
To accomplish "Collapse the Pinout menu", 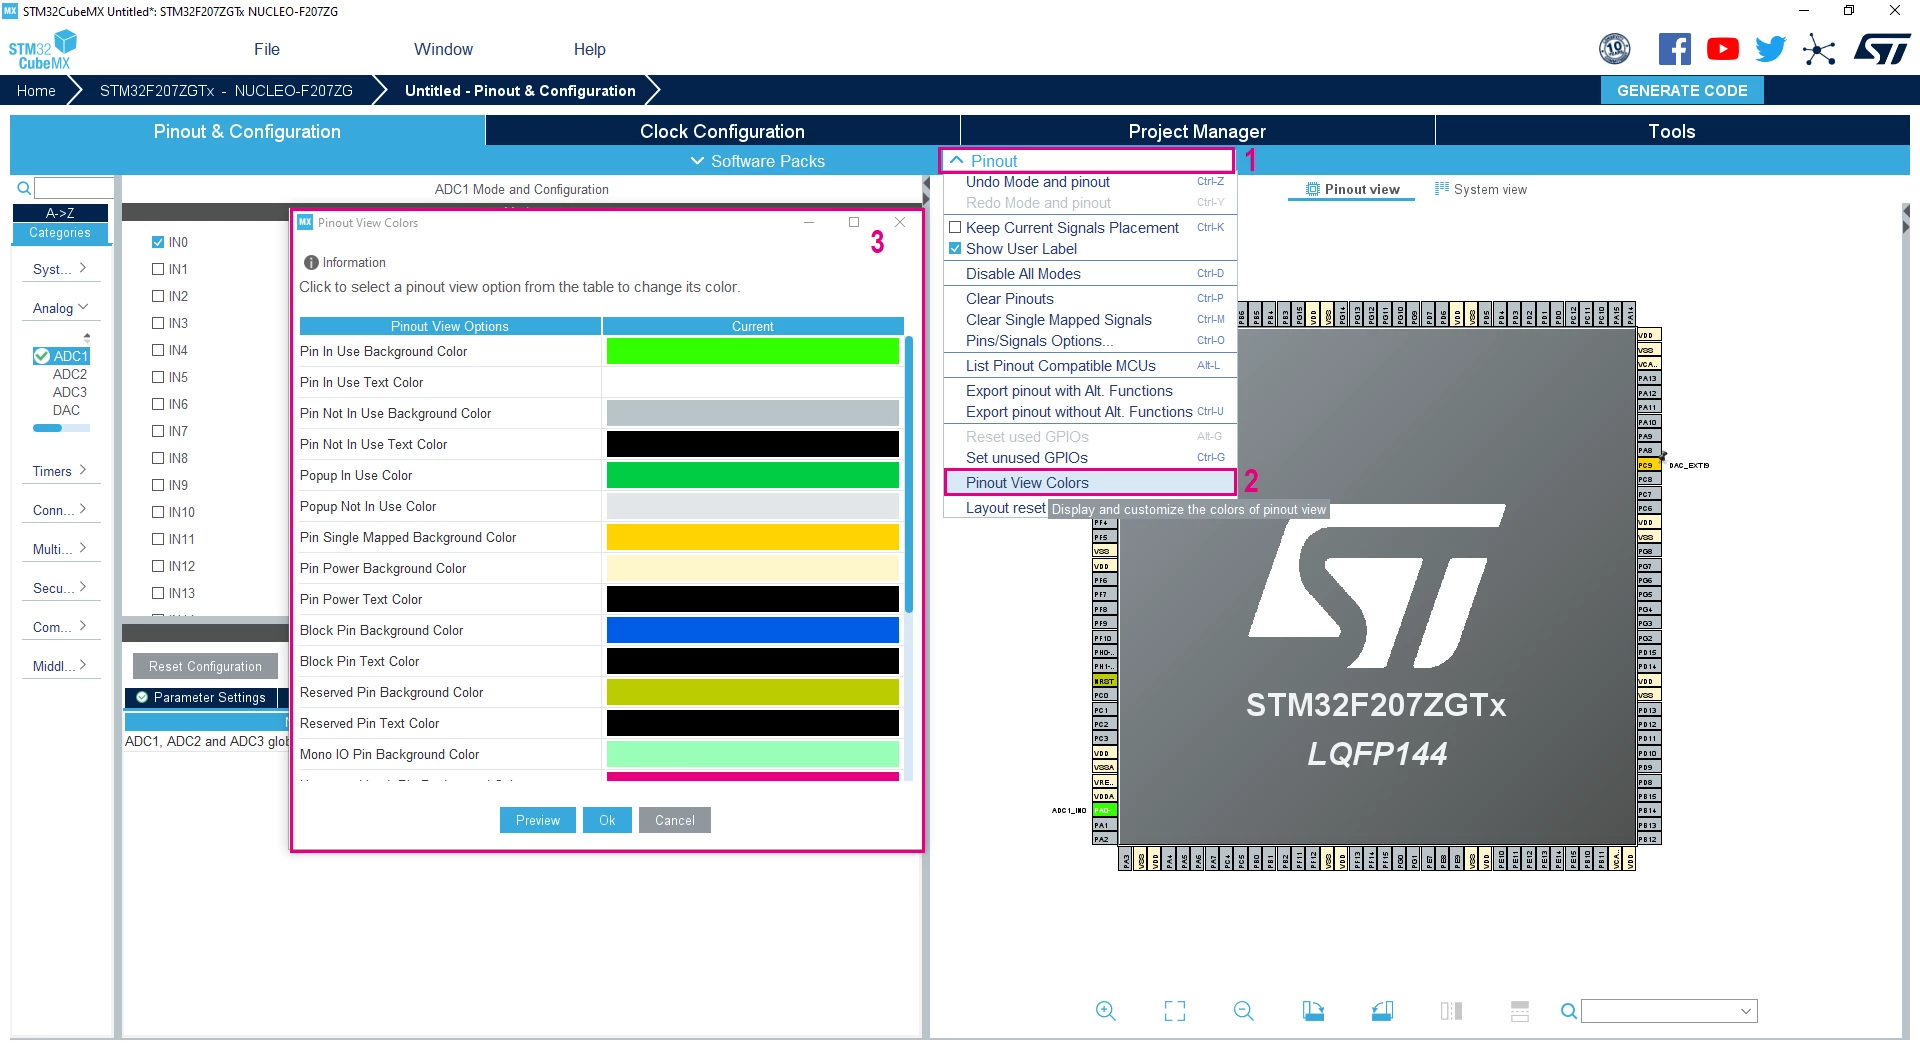I will pos(1089,161).
